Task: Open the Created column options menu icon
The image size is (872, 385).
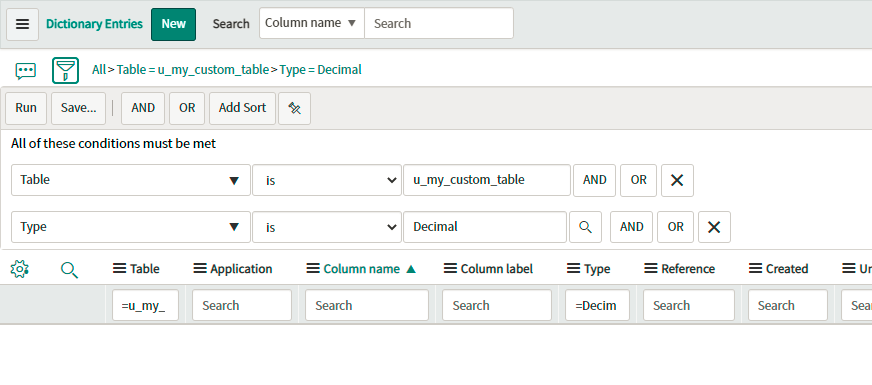Action: 756,268
